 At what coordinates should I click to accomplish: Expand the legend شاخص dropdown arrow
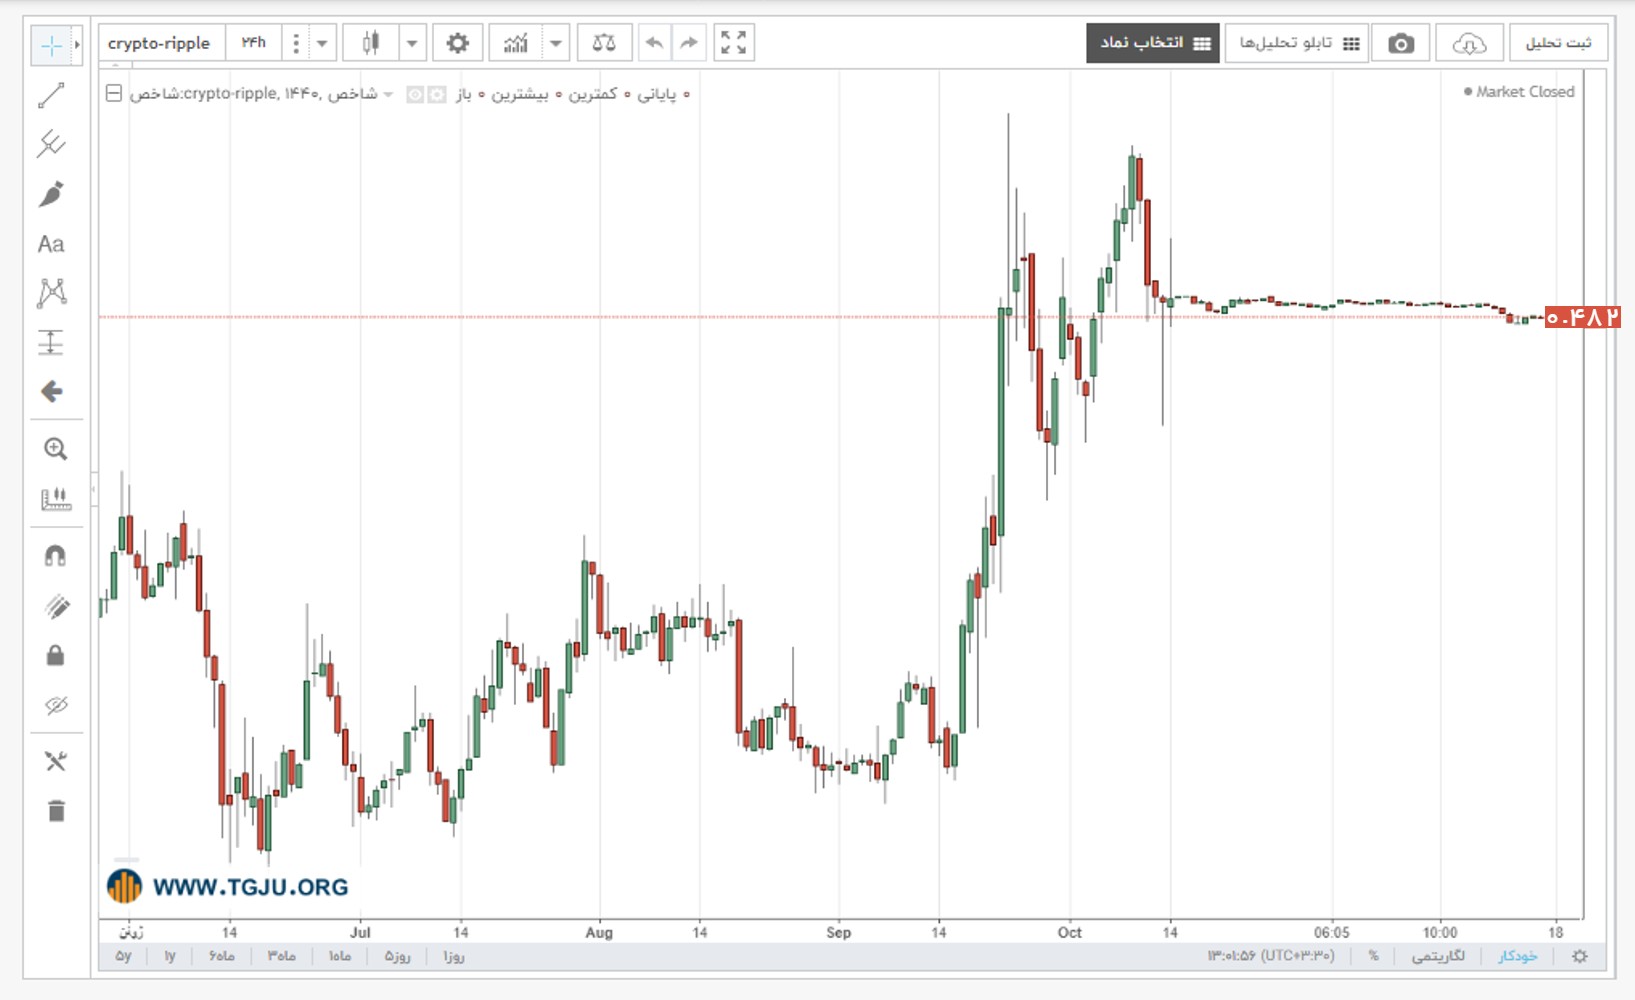pyautogui.click(x=388, y=94)
